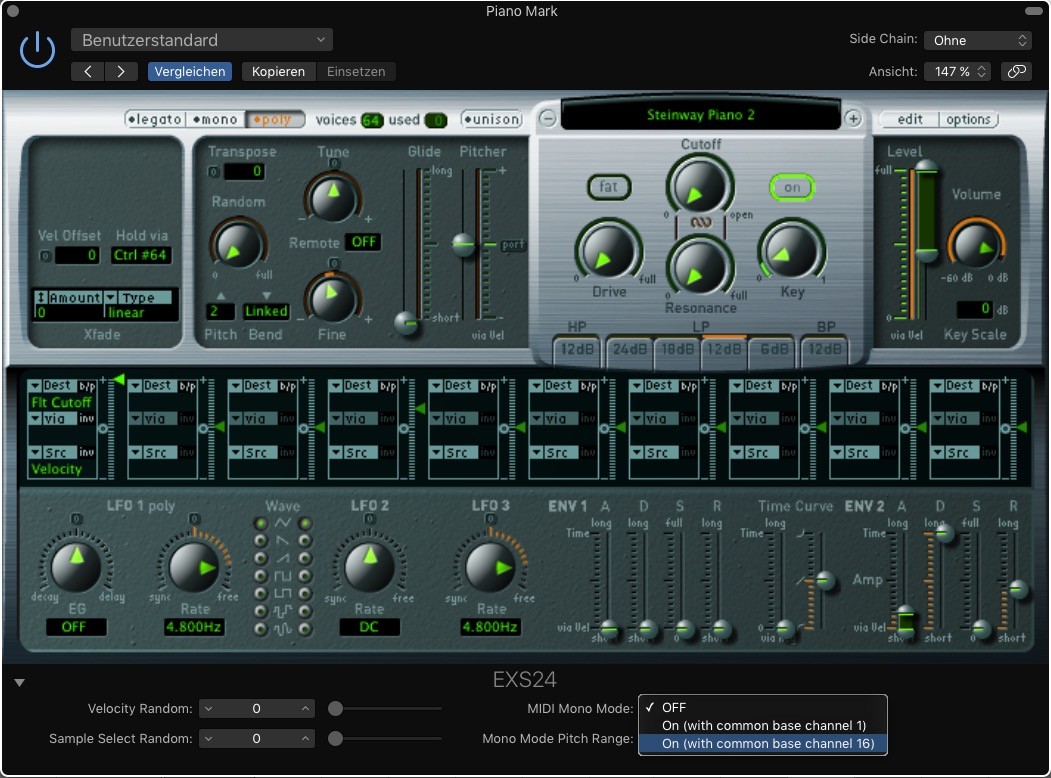Click the link chain icon button
The image size is (1051, 778).
[1017, 71]
